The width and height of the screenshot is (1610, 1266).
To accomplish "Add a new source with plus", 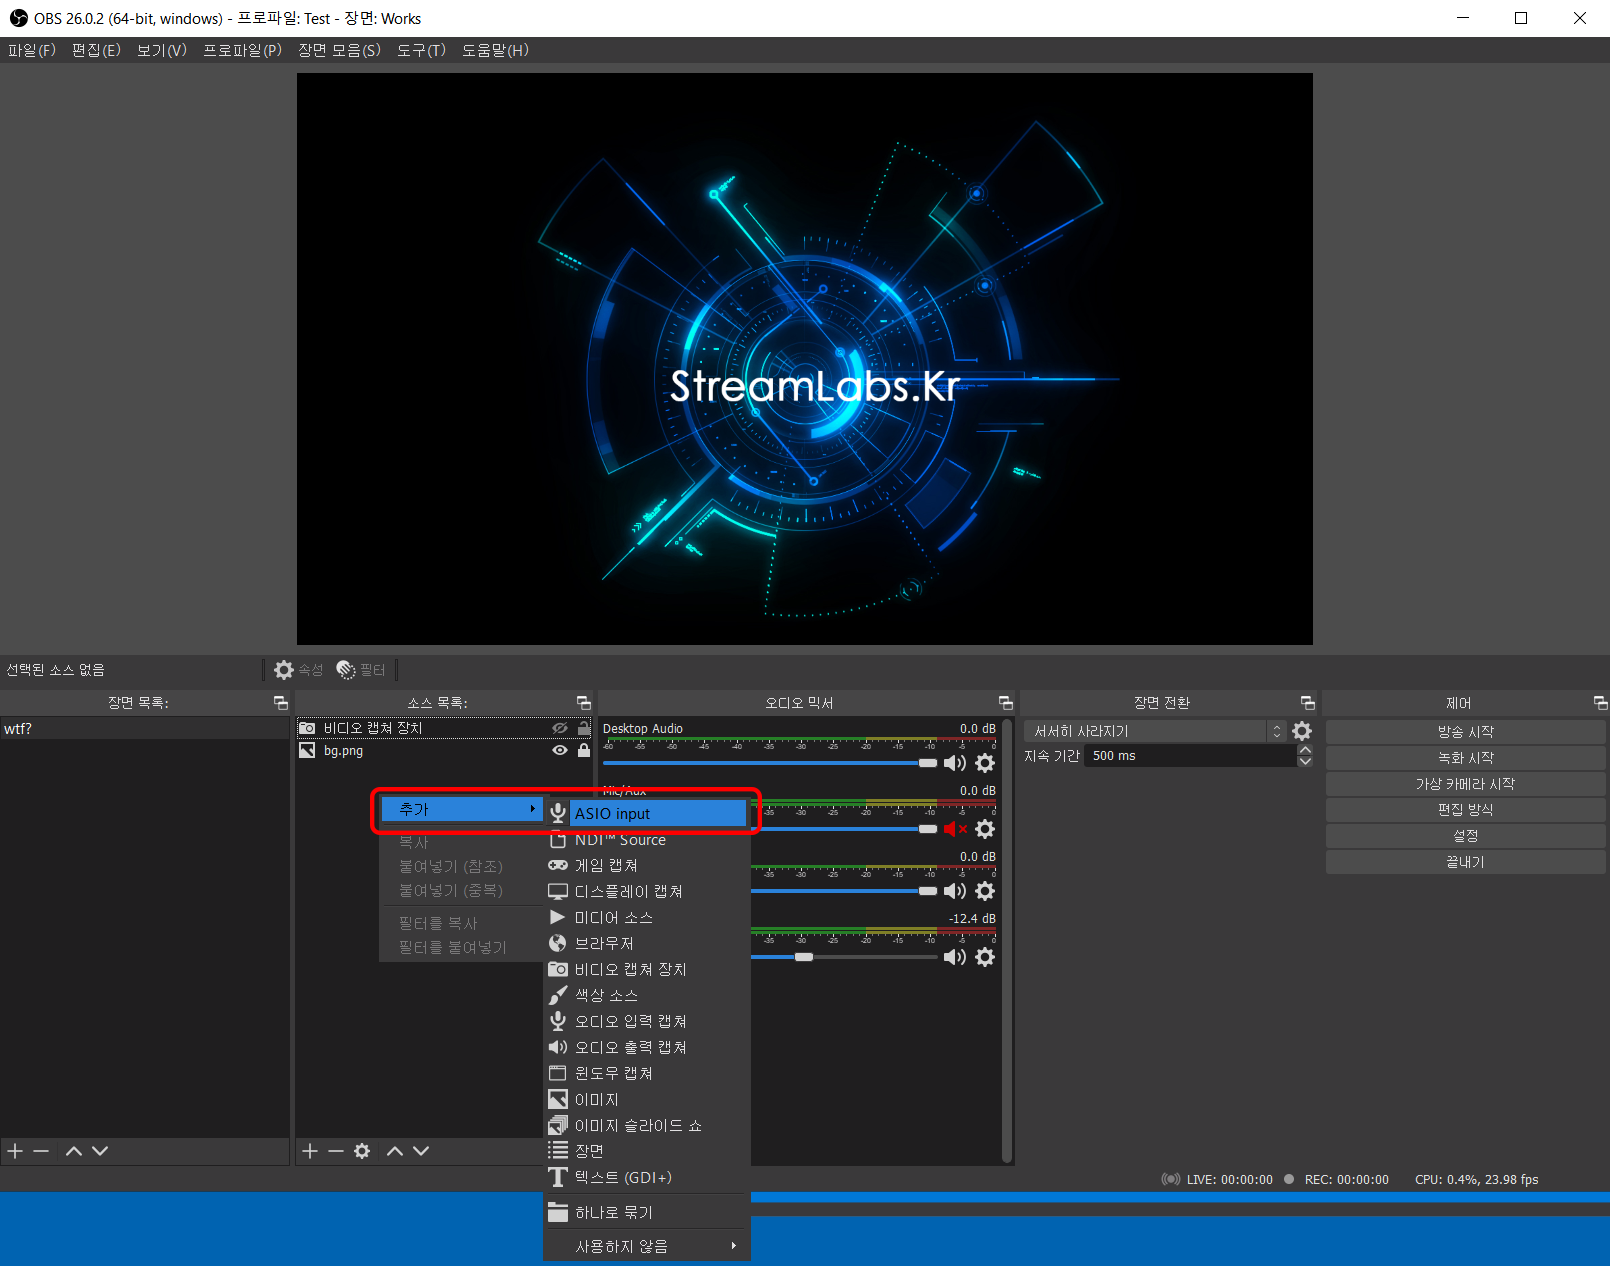I will (x=310, y=1151).
